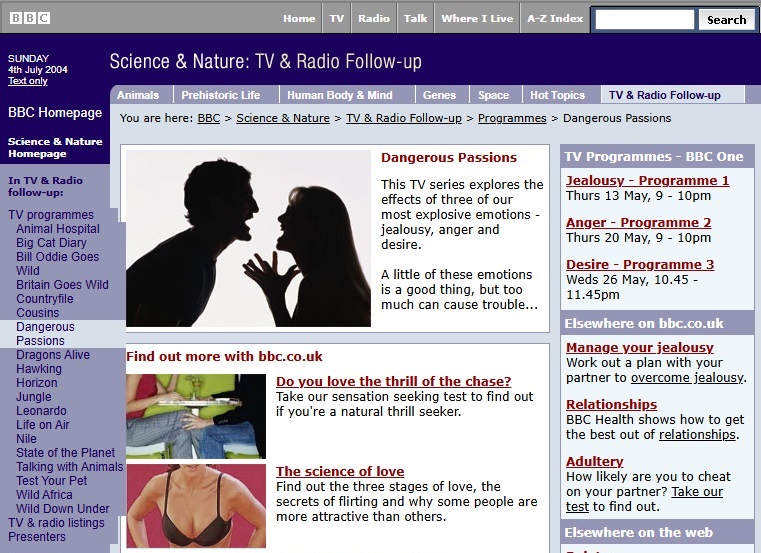Open the Adultery heading link

pyautogui.click(x=595, y=462)
